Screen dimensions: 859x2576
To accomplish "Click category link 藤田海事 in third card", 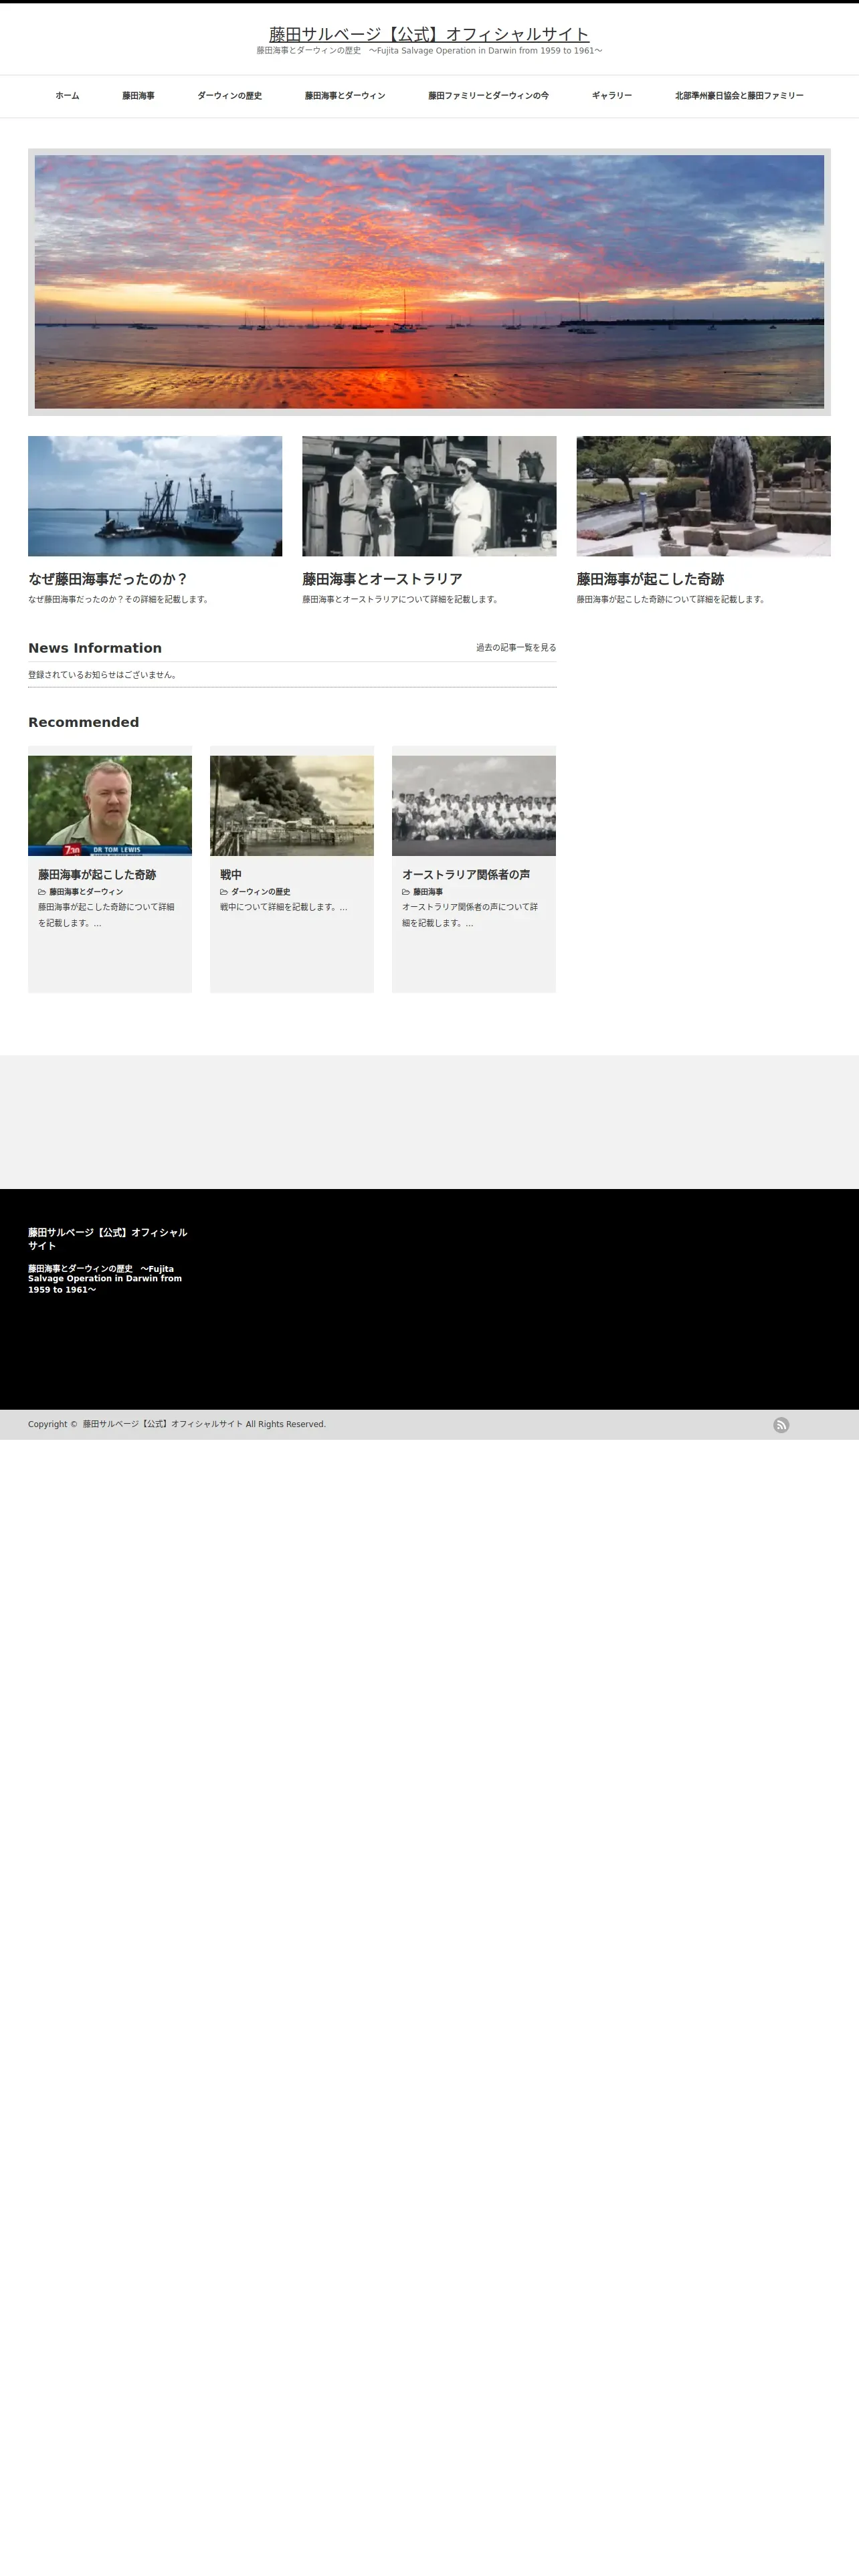I will click(428, 892).
